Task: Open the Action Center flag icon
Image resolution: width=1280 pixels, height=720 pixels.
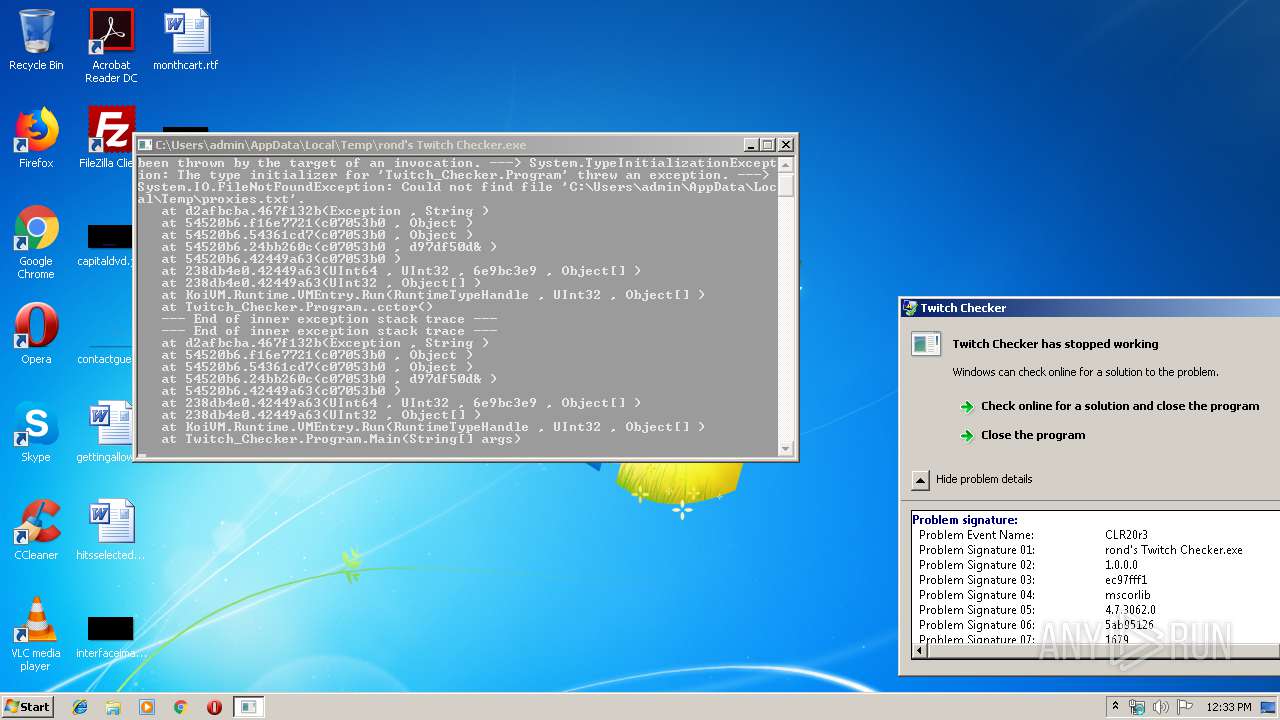Action: point(1184,707)
